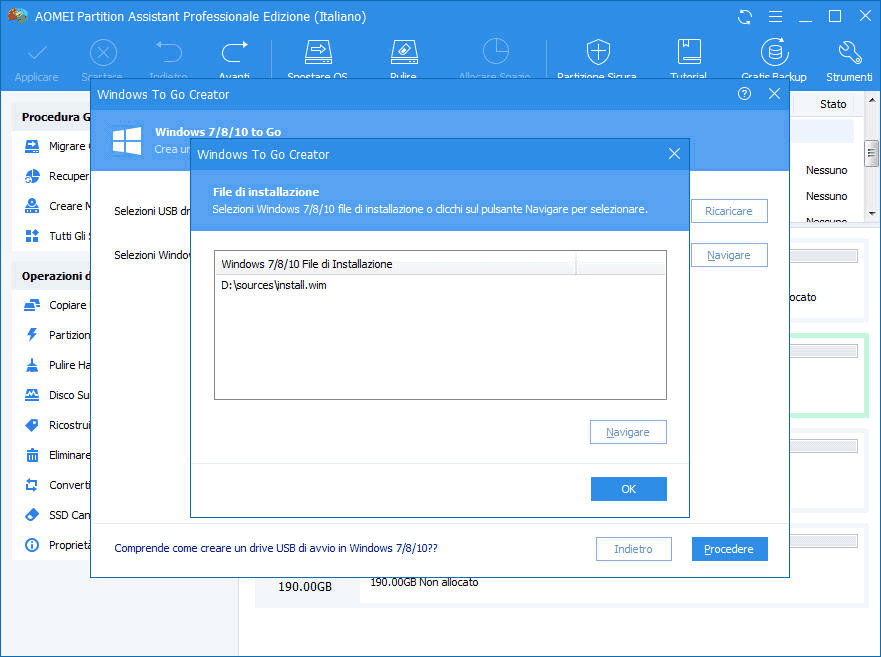Click the 190.00GB disk size label
This screenshot has width=881, height=657.
[305, 587]
